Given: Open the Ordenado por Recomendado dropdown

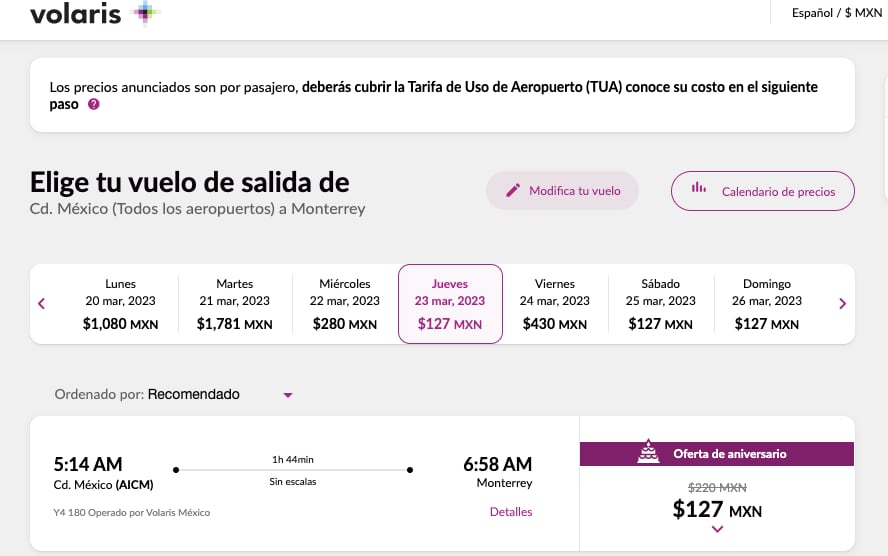Looking at the screenshot, I should [287, 395].
